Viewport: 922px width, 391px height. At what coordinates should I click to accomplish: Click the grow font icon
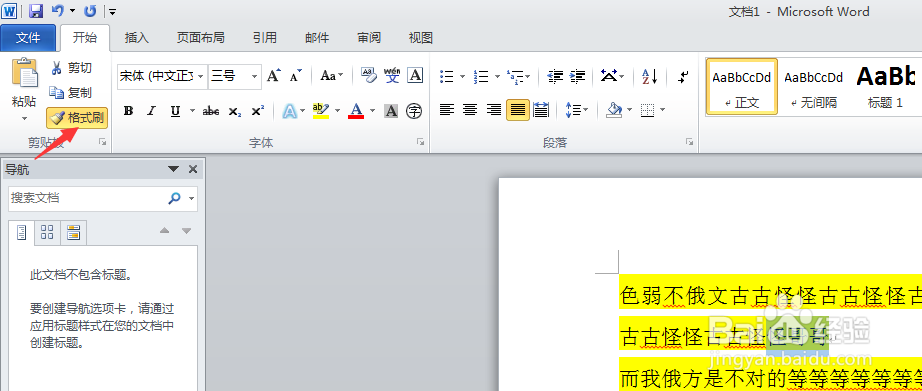pyautogui.click(x=273, y=76)
